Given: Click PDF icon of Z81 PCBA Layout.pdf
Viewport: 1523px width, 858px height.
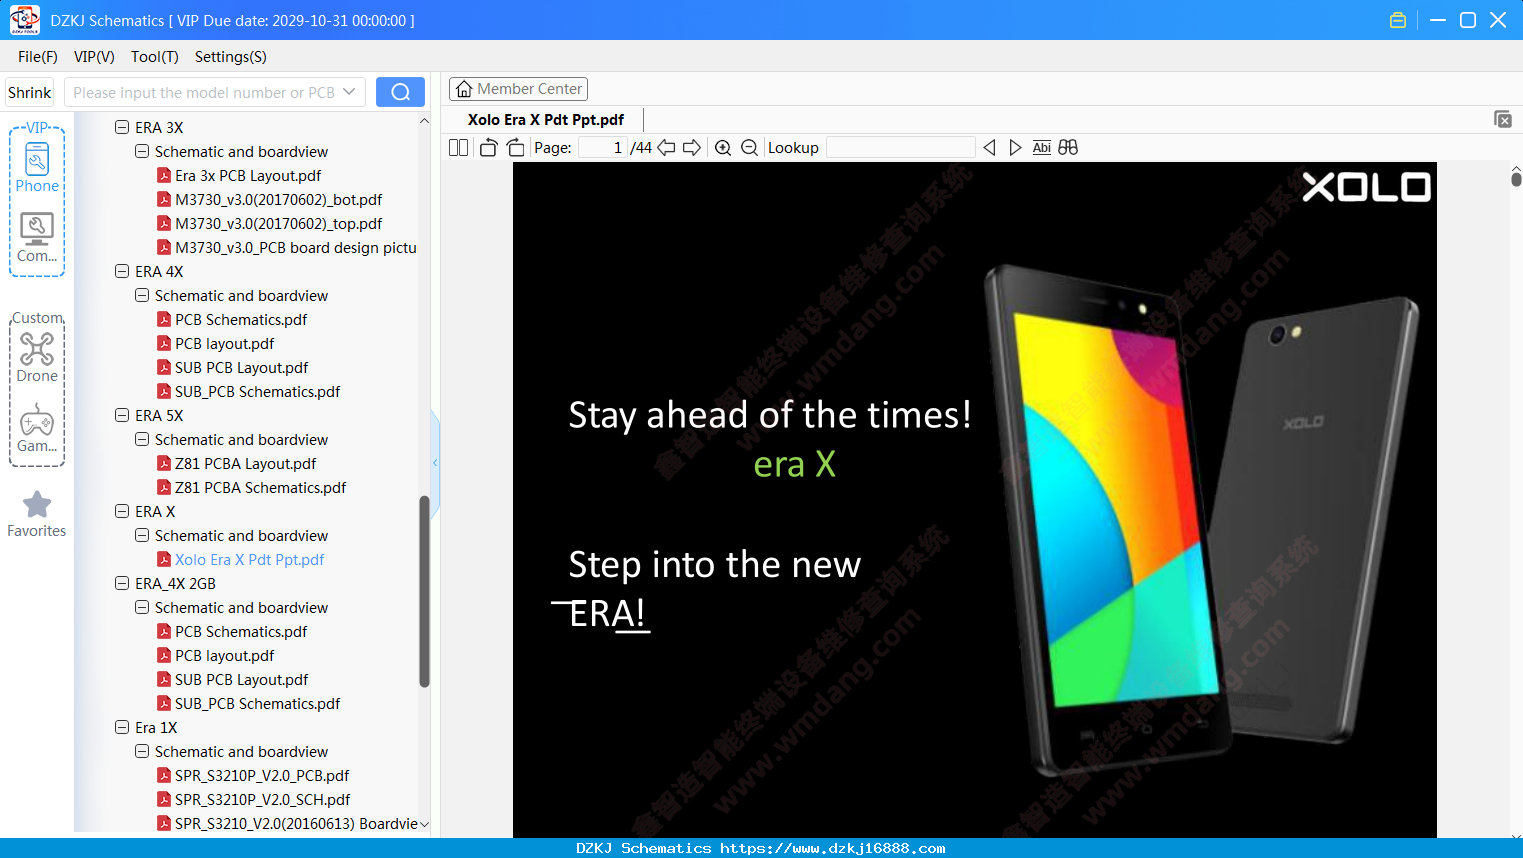Looking at the screenshot, I should [x=164, y=463].
